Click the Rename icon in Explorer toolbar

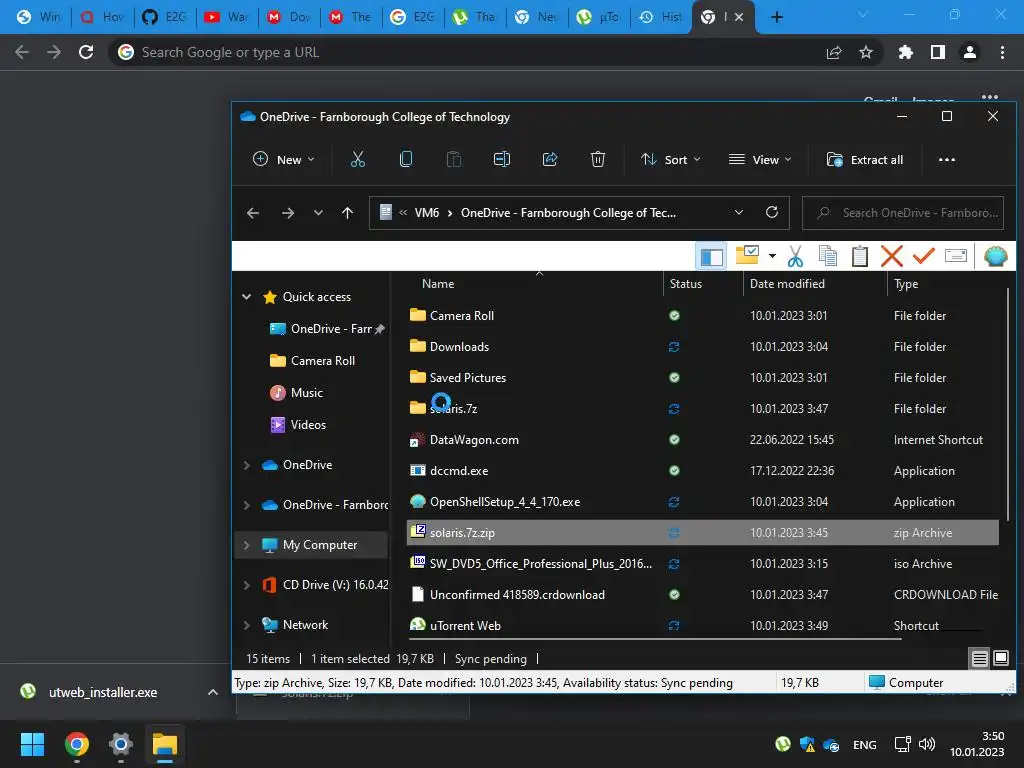[502, 159]
